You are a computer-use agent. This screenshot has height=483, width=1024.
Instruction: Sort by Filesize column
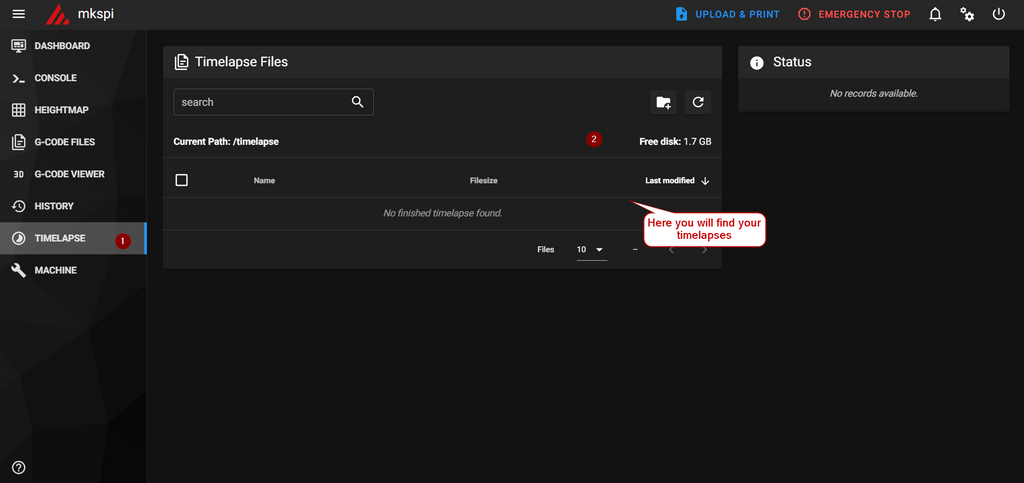coord(484,181)
